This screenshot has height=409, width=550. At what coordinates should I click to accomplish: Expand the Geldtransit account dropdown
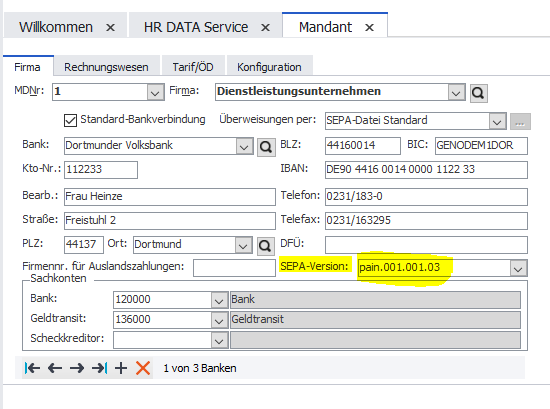[x=219, y=320]
